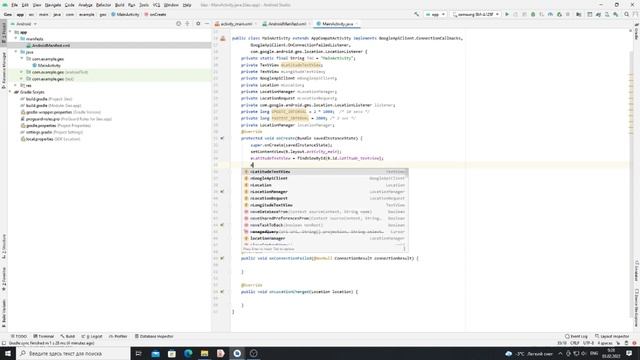Screen dimensions: 640x360
Task: Open the File menu
Action: pos(14,5)
